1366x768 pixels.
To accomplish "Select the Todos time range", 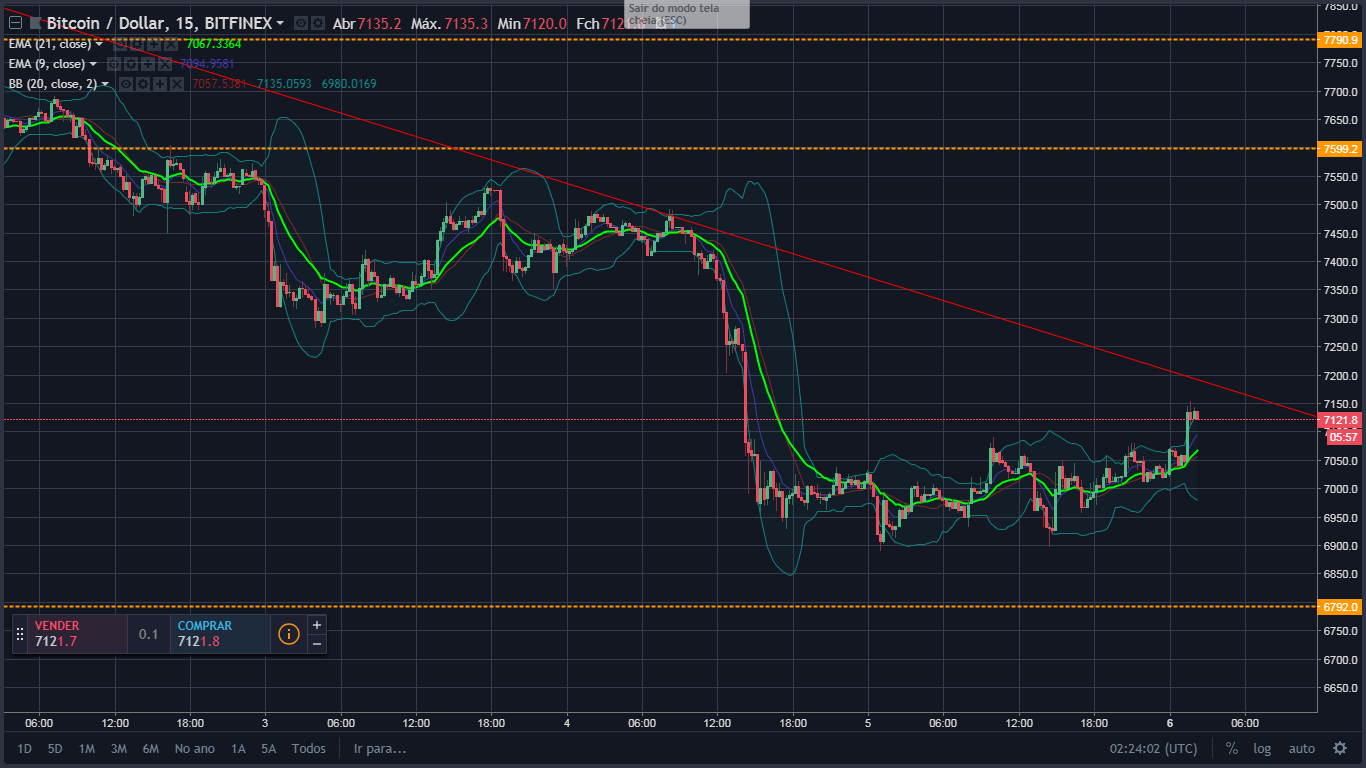I will tap(309, 748).
